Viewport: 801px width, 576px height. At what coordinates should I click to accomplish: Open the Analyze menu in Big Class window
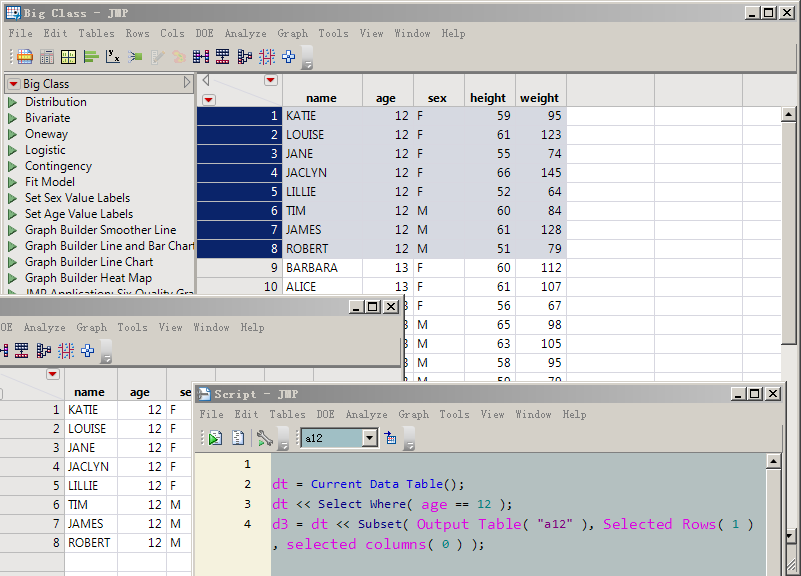click(x=245, y=33)
